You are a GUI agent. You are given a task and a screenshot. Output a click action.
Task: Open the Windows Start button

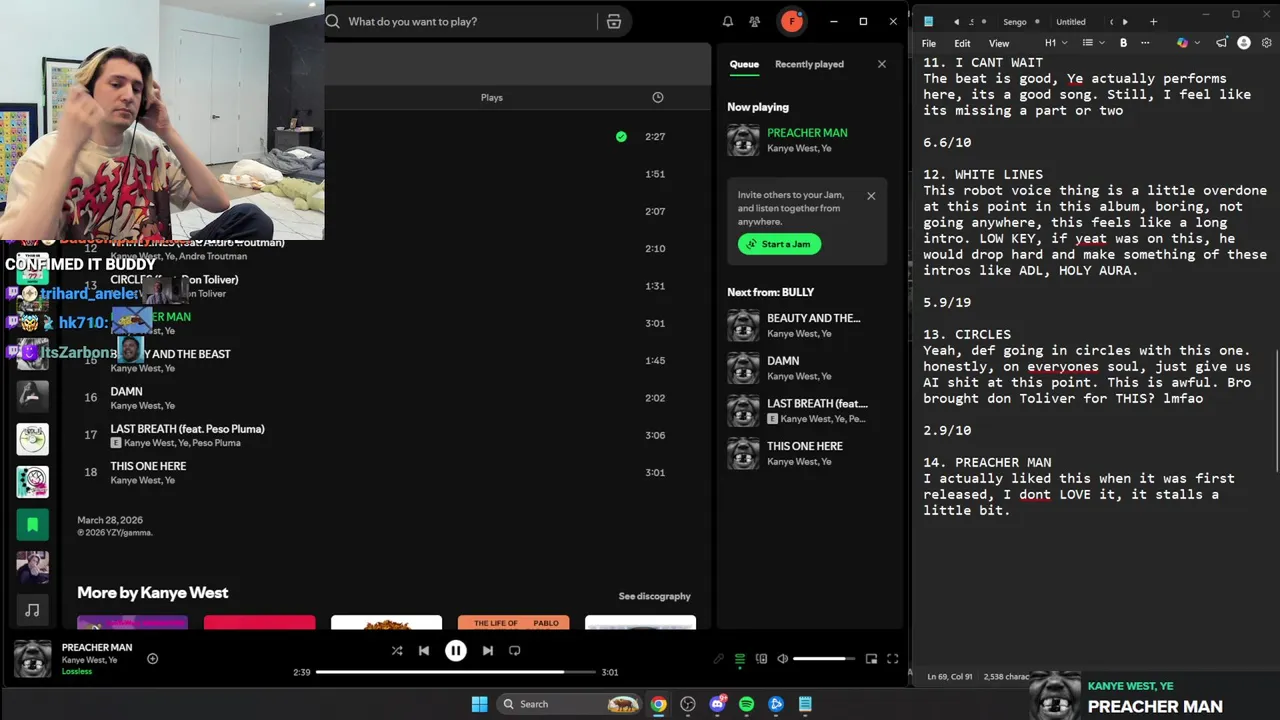click(479, 704)
